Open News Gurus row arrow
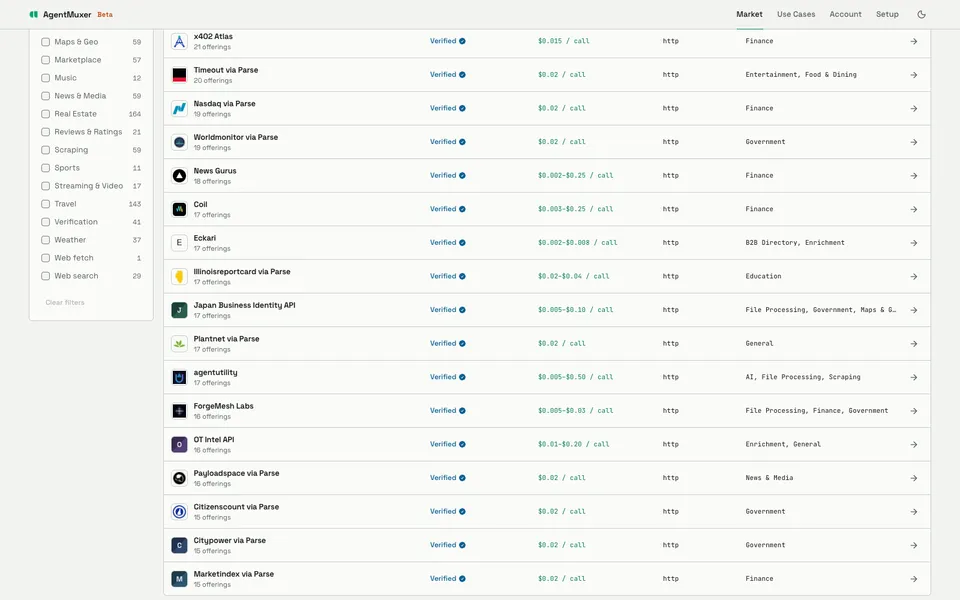The image size is (960, 600). pos(913,176)
